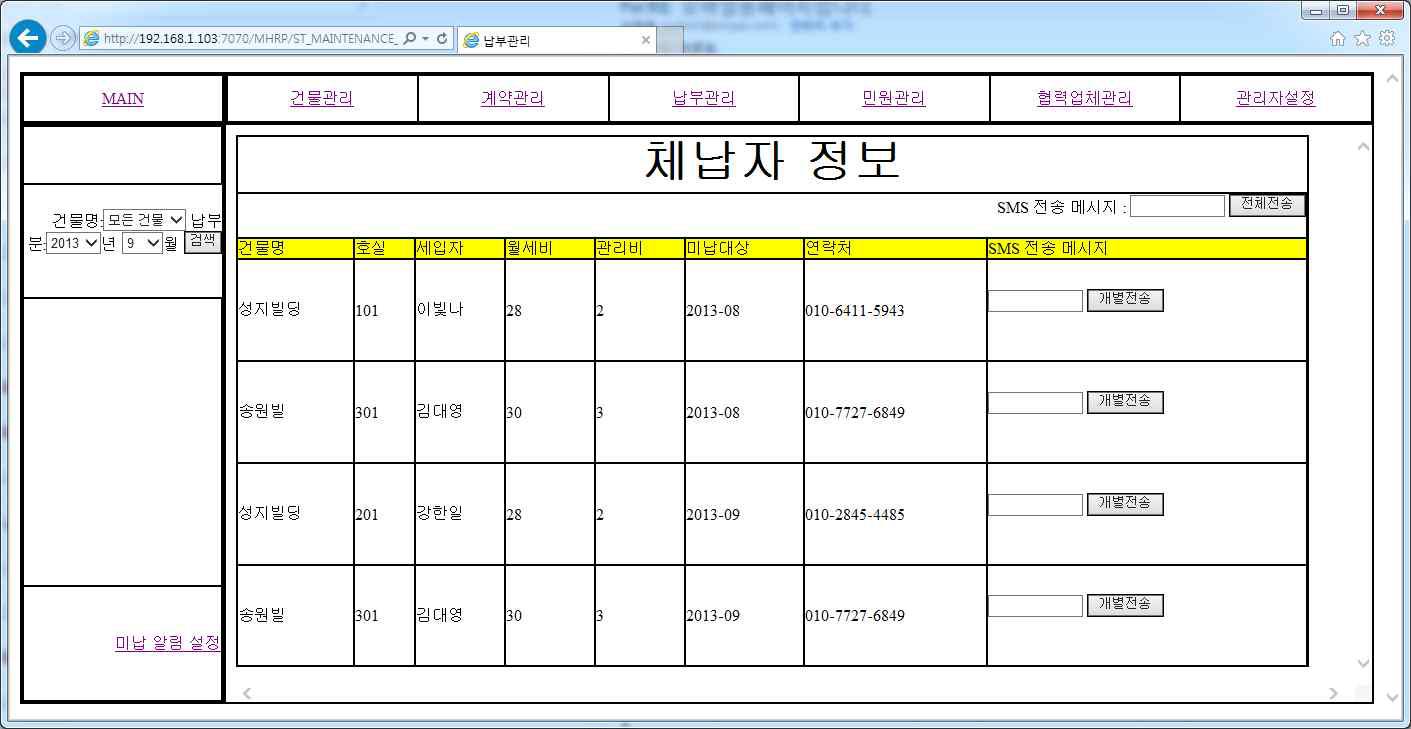Expand the 2013 year dropdown
Image resolution: width=1411 pixels, height=729 pixels.
[x=73, y=243]
